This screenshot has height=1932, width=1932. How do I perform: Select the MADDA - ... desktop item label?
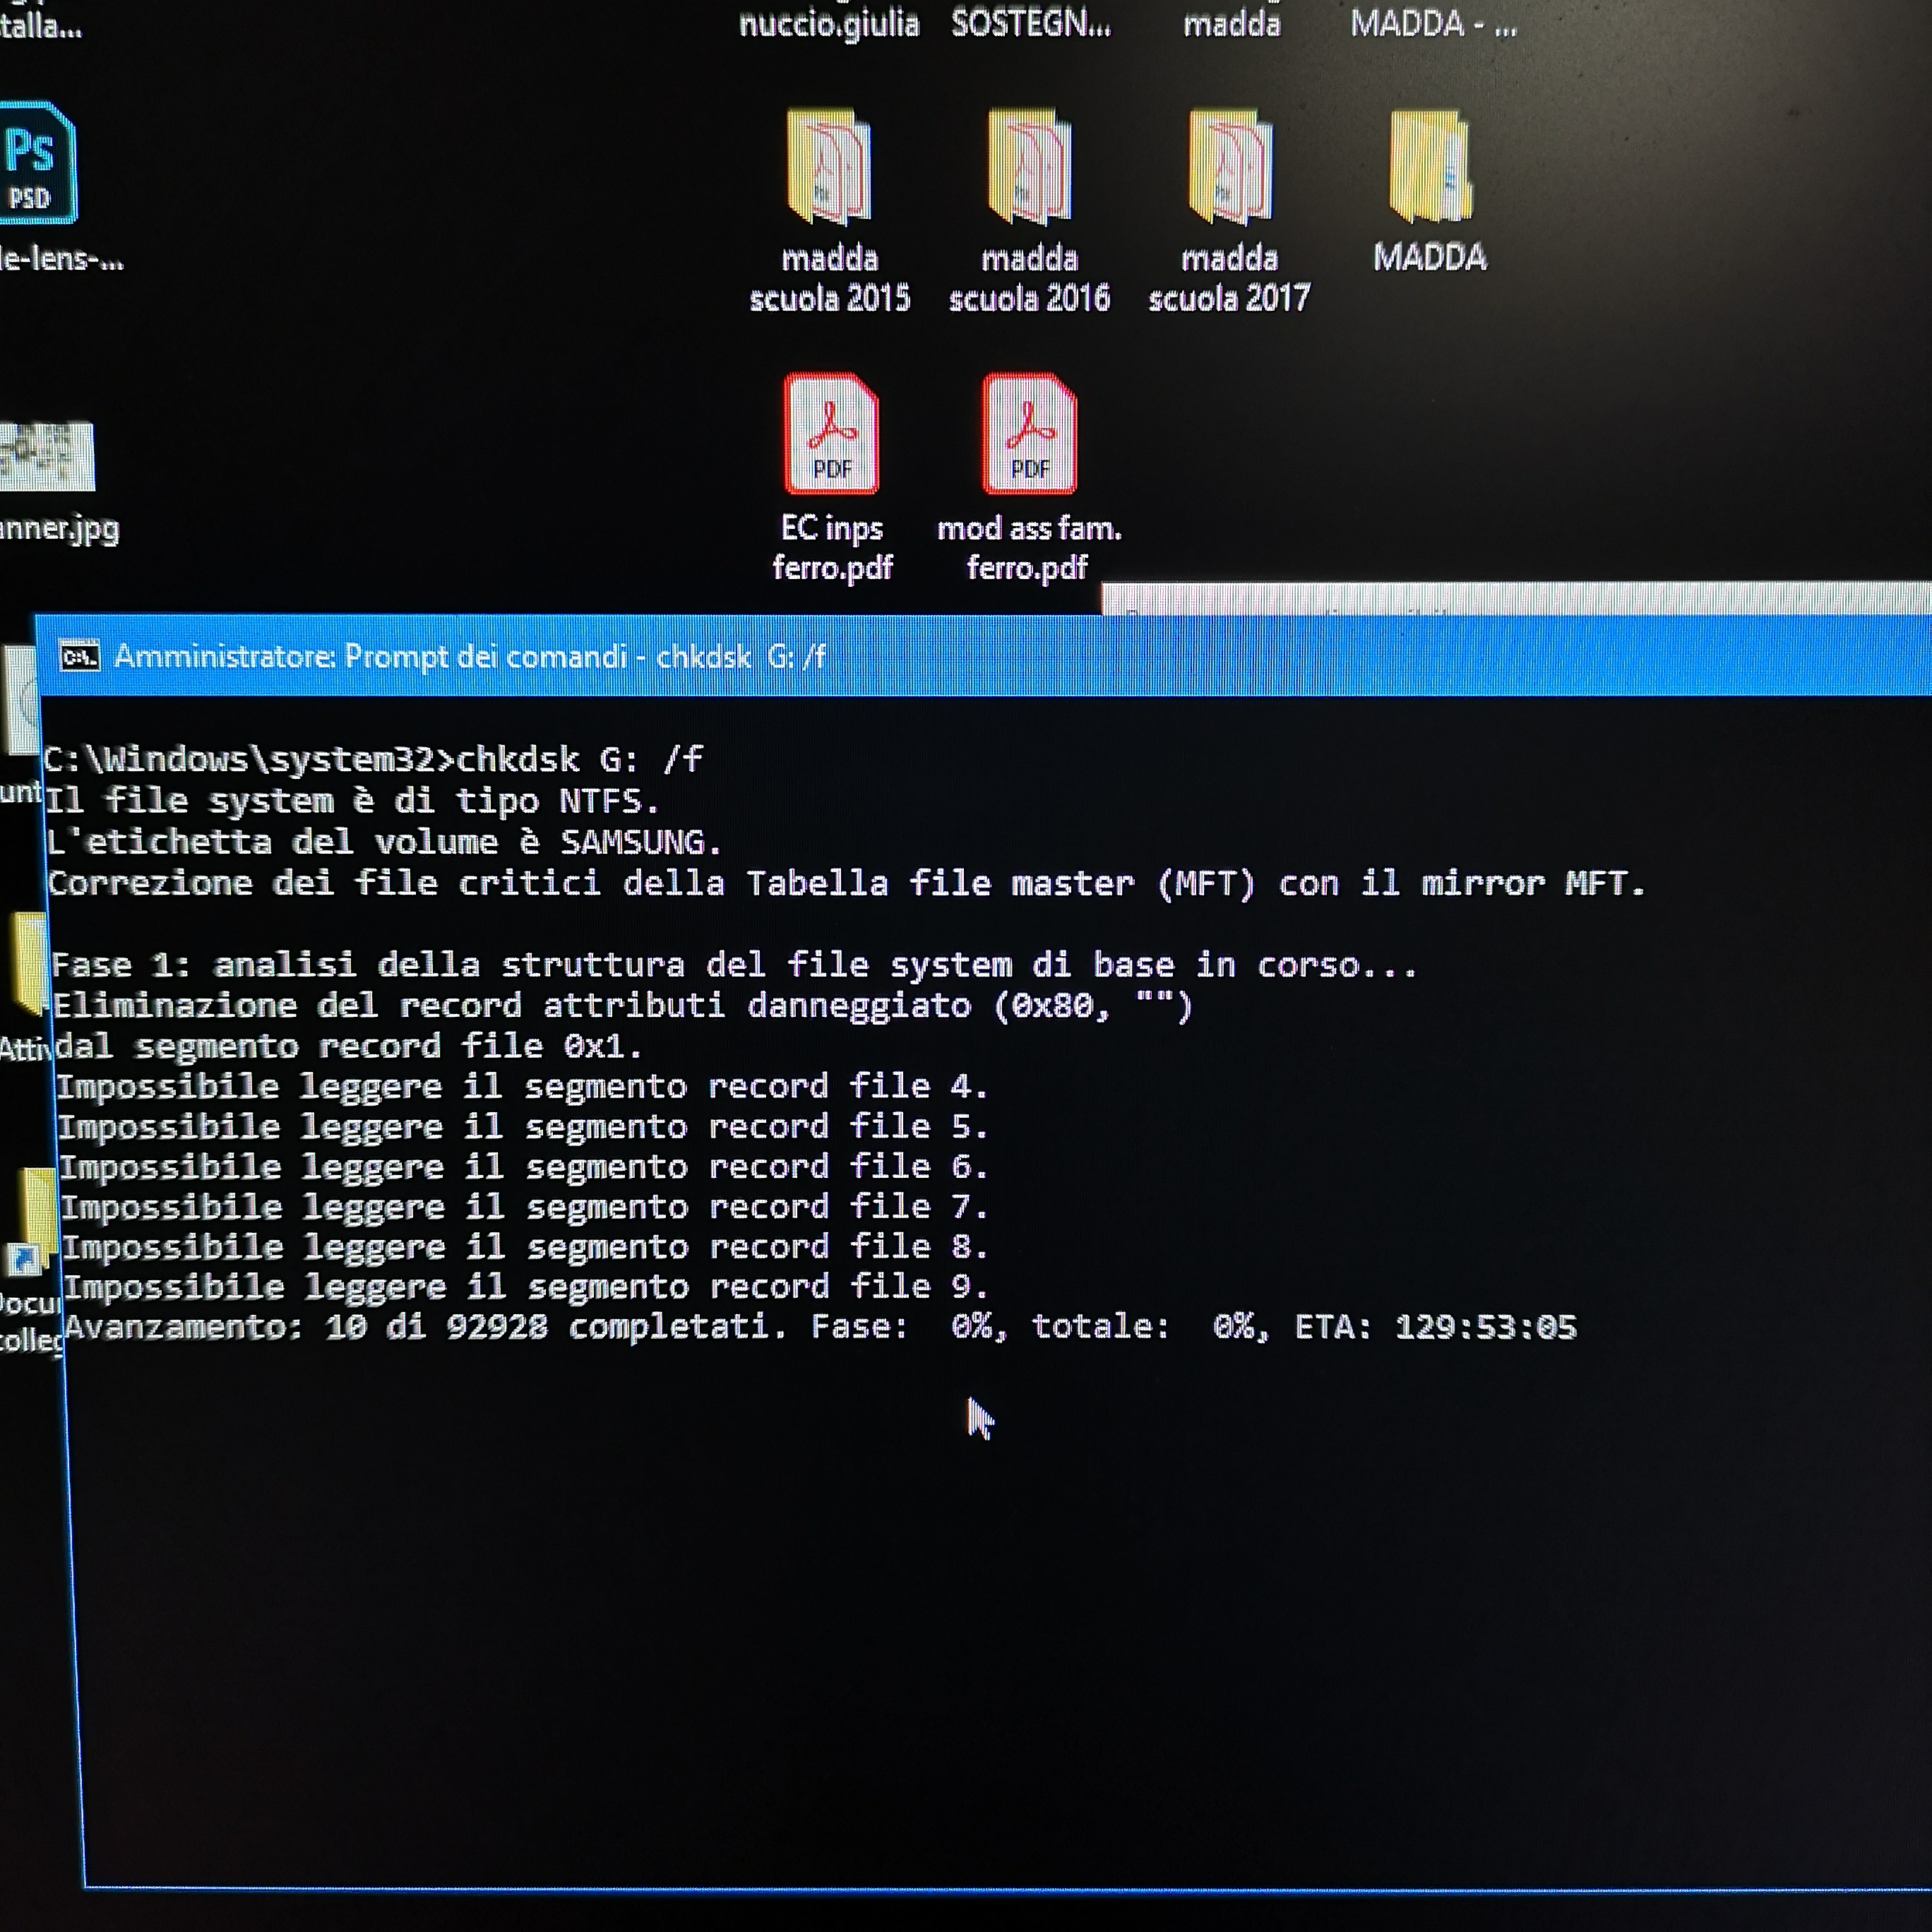coord(1433,23)
